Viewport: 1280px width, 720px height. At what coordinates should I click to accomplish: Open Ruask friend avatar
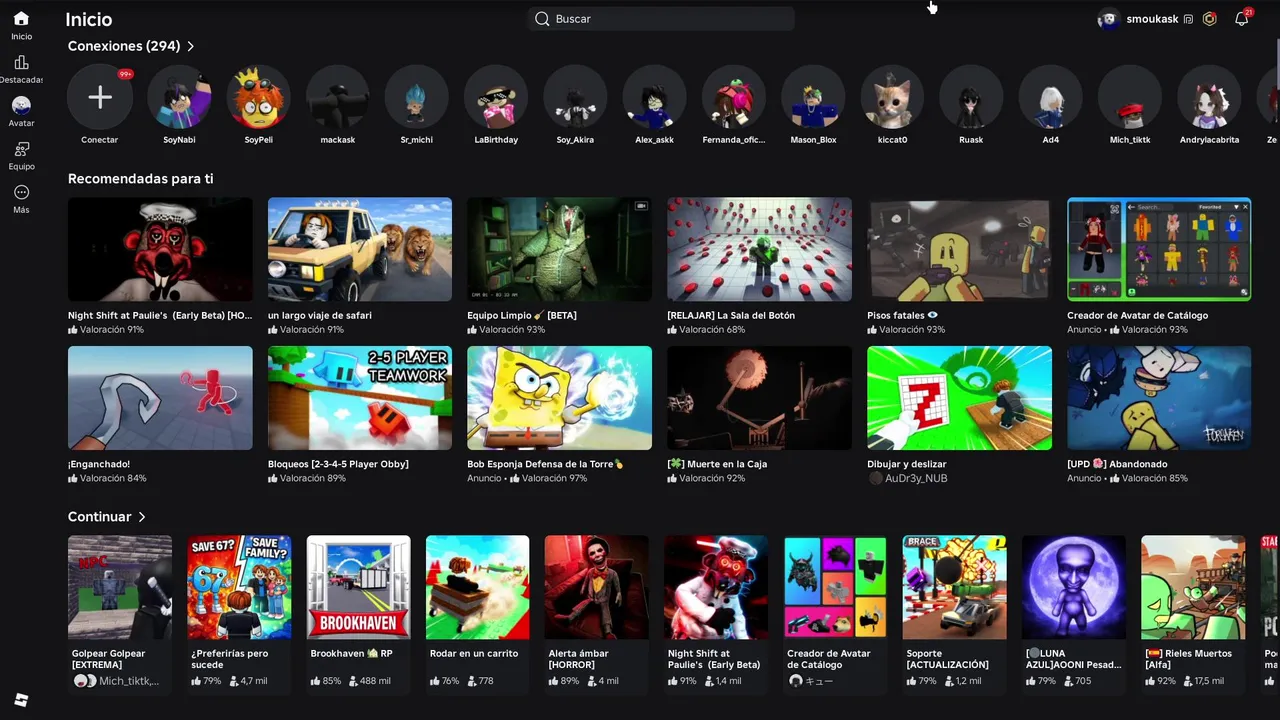[x=971, y=97]
